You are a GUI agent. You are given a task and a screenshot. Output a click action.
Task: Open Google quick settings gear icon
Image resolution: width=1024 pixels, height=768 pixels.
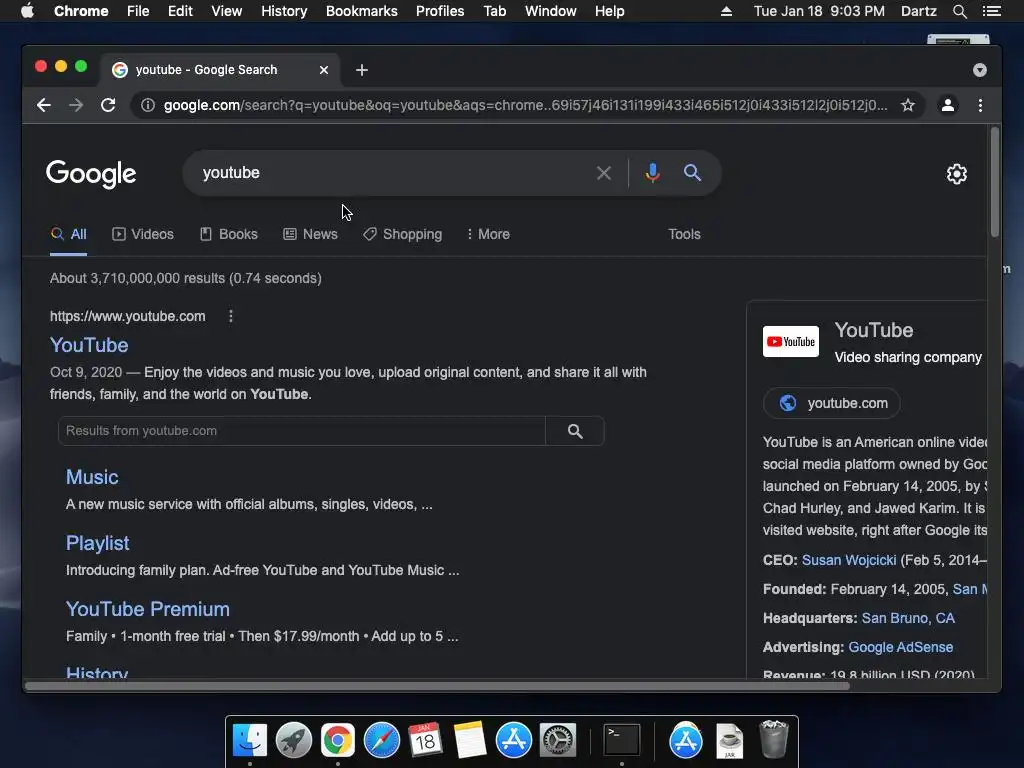957,174
